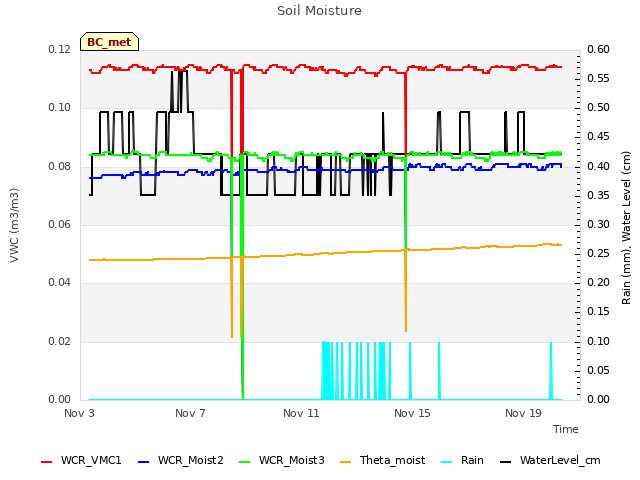Click the 0.45 right axis value

(x=598, y=136)
